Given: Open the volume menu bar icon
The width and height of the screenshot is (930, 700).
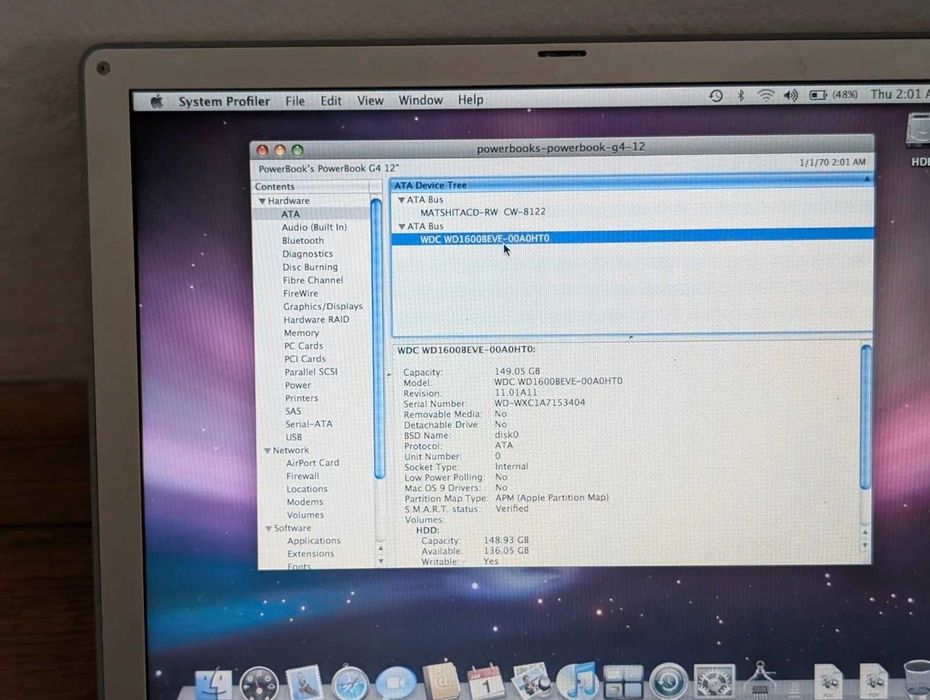Looking at the screenshot, I should 791,95.
